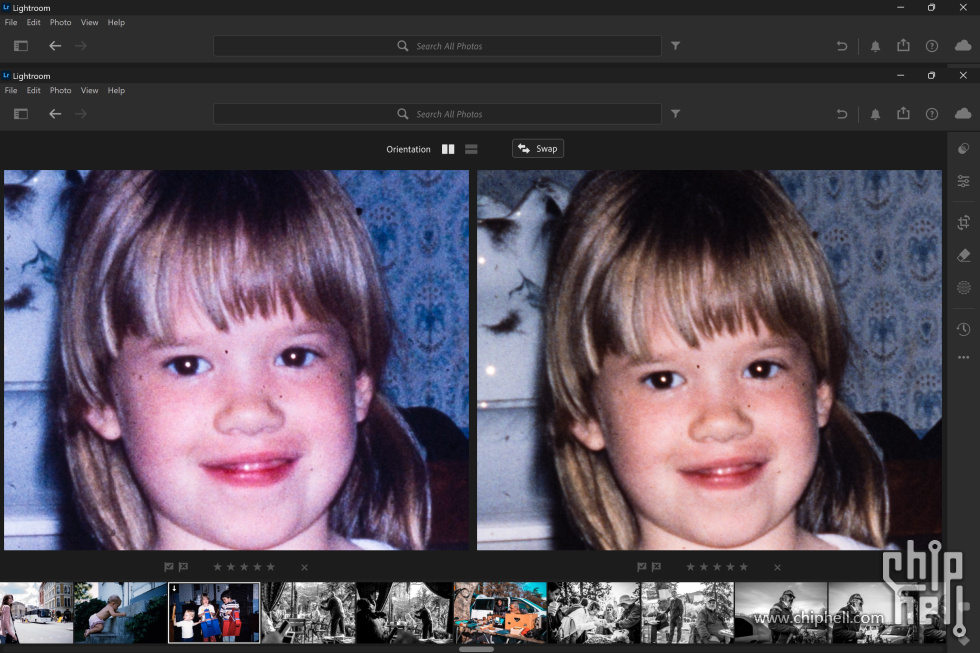This screenshot has height=653, width=980.
Task: Toggle the left panel icon in the back window
Action: [x=21, y=46]
